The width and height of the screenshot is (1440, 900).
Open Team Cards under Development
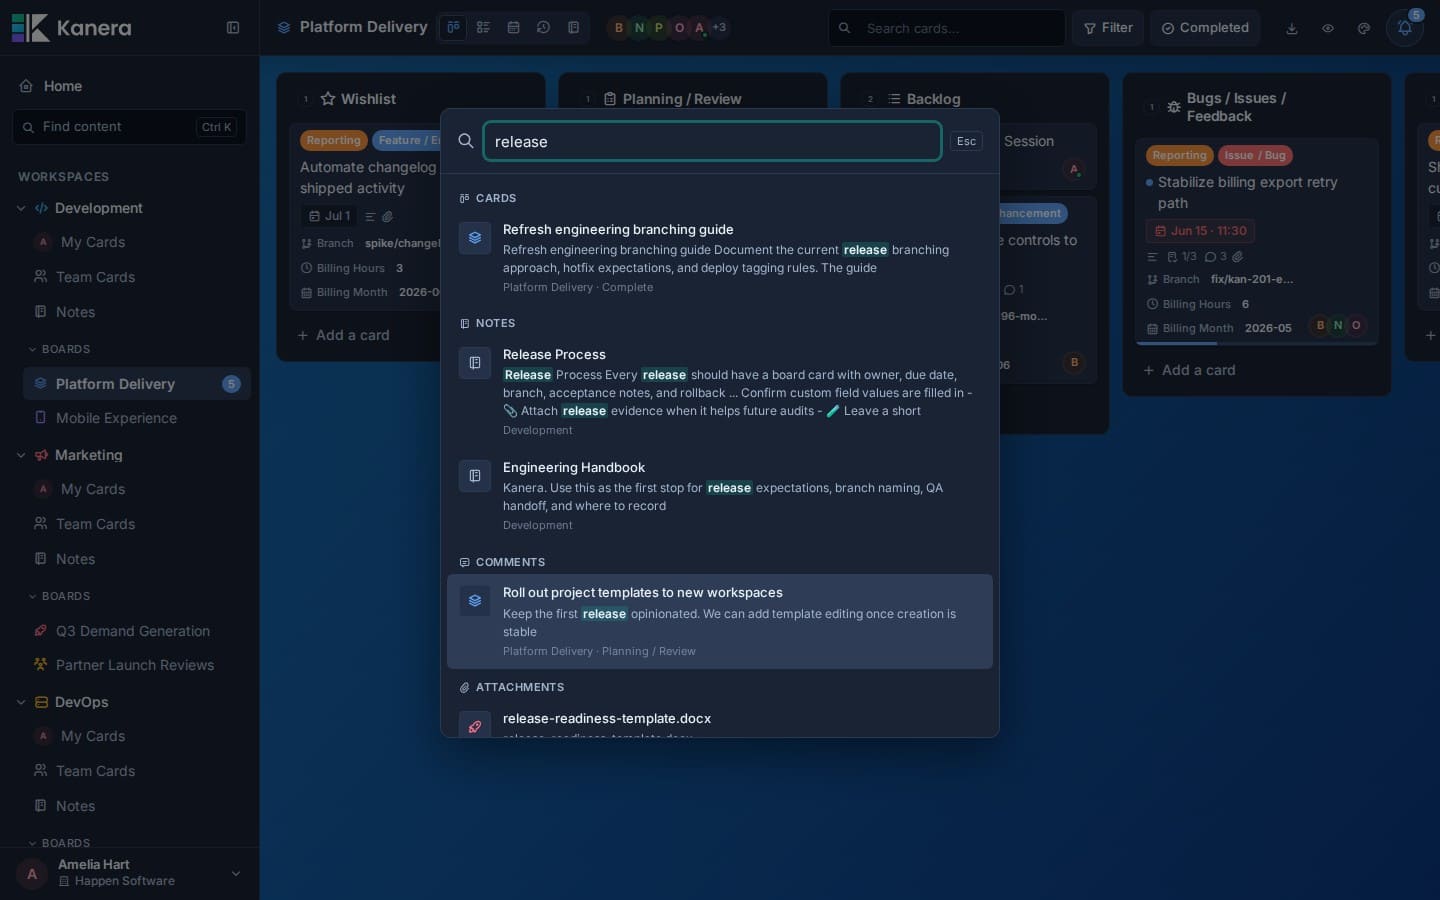137,277
